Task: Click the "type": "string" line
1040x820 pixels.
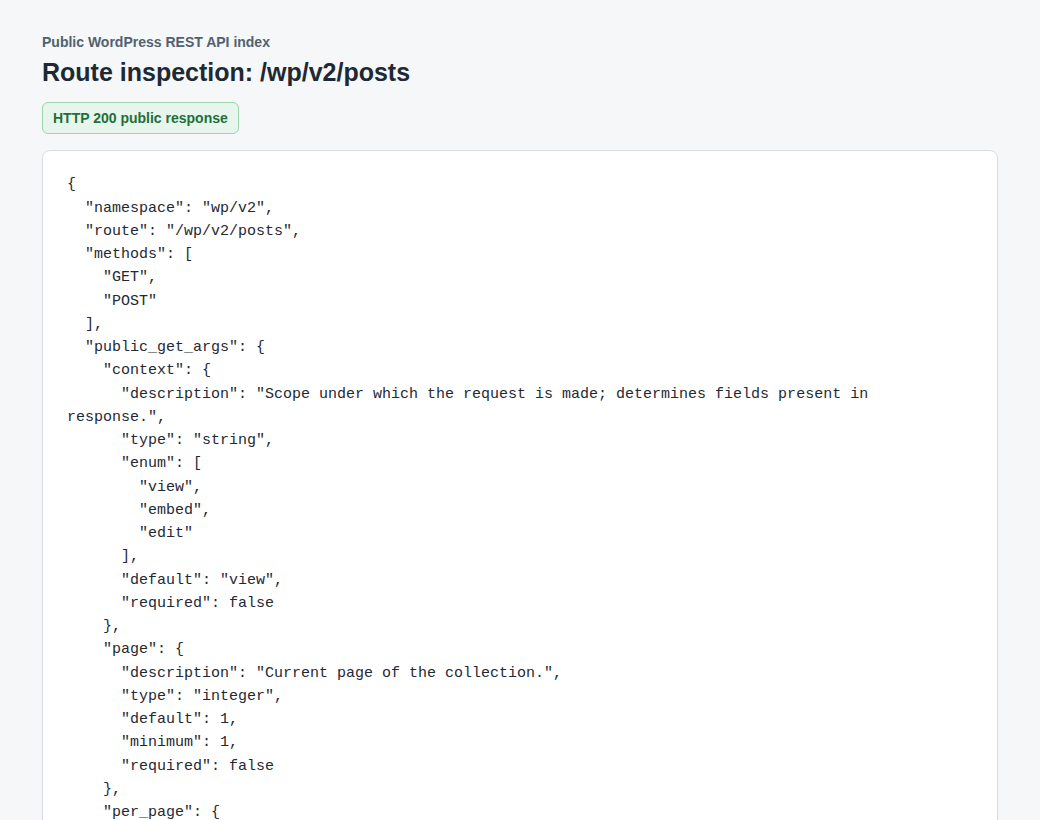Action: [197, 439]
